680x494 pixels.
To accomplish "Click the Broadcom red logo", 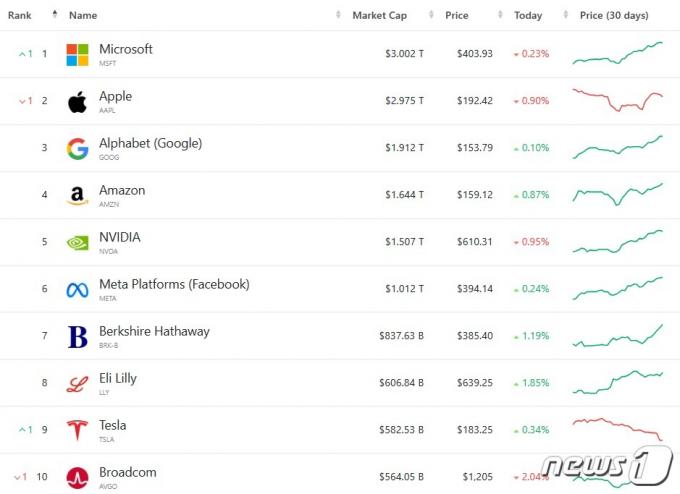I will coord(77,478).
